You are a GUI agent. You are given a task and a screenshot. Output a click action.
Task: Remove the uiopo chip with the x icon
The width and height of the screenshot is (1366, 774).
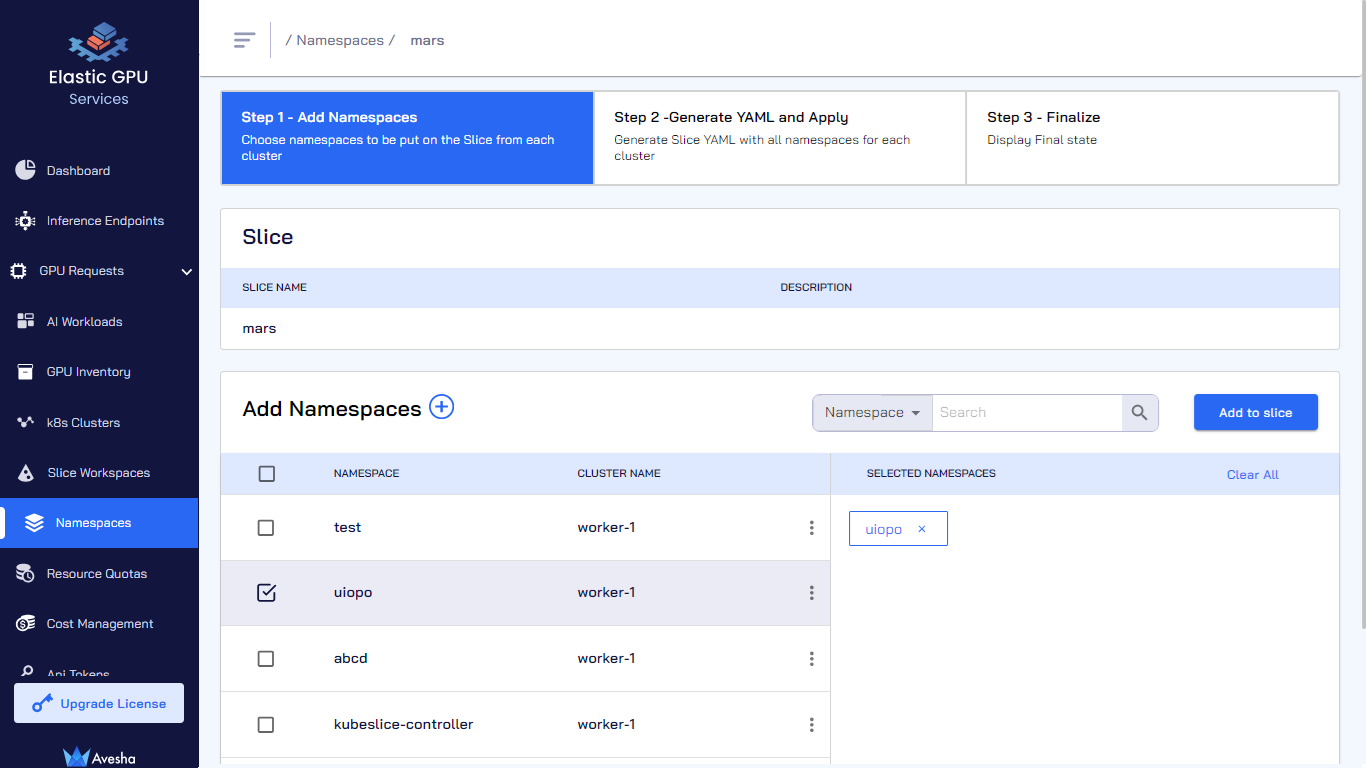pos(922,529)
